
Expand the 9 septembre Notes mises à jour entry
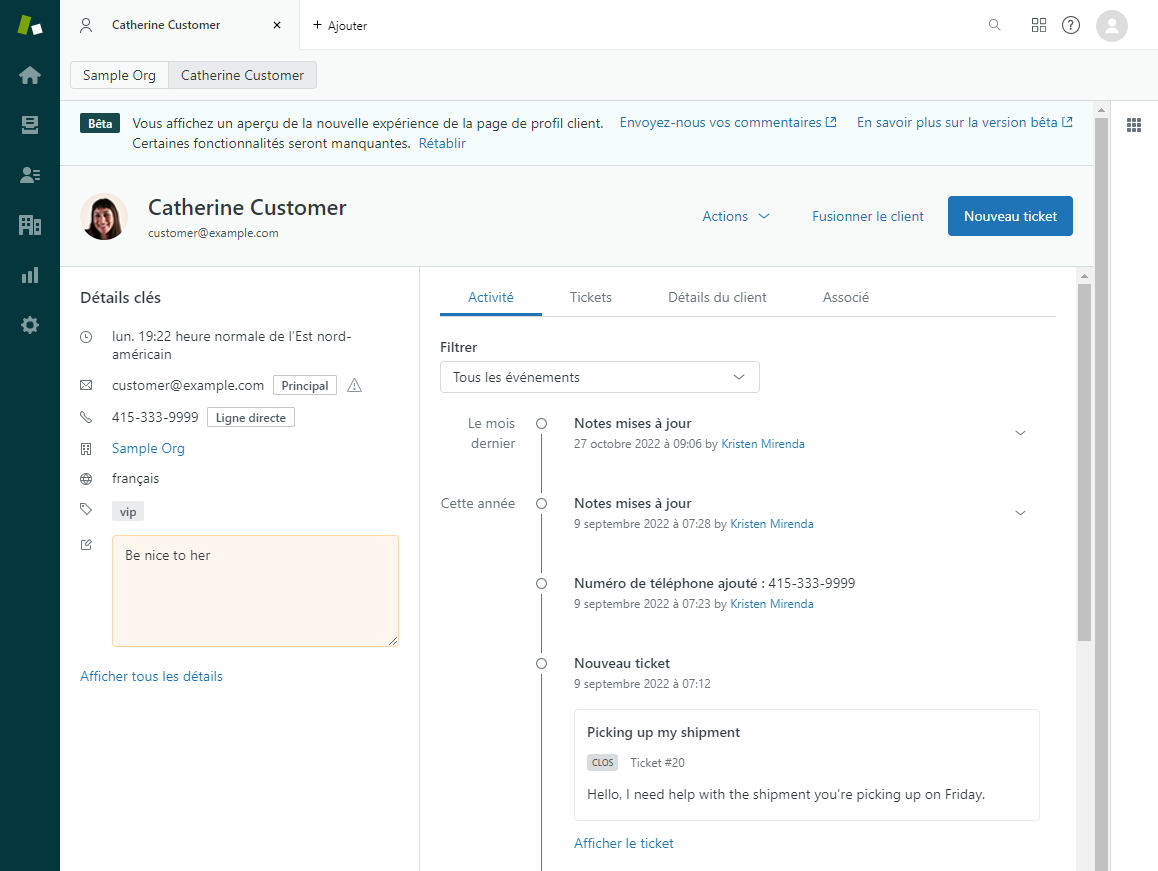[x=1020, y=513]
